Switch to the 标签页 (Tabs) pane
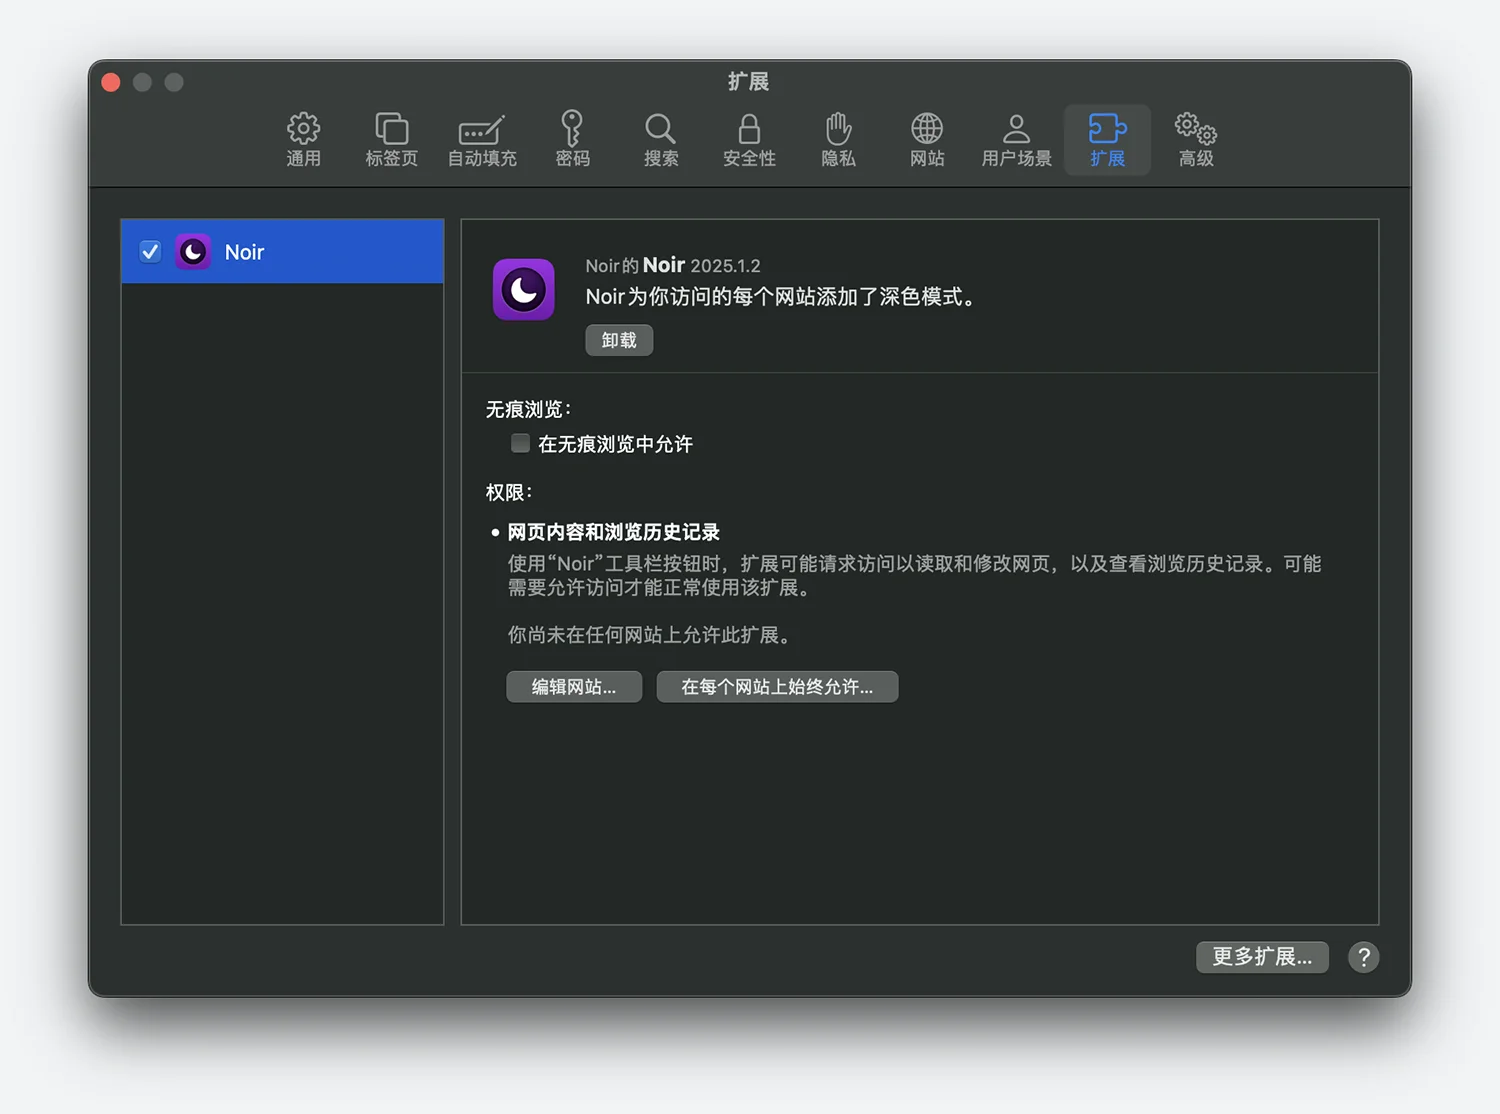 (391, 140)
